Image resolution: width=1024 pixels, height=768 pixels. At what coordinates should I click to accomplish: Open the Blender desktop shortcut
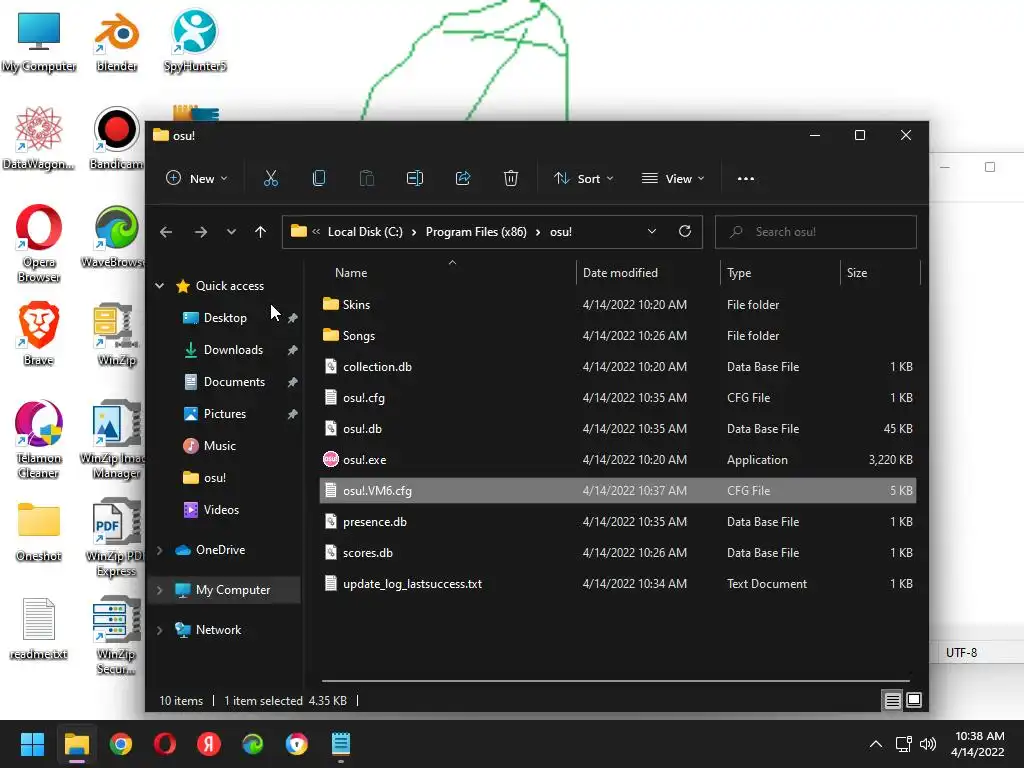pyautogui.click(x=116, y=42)
